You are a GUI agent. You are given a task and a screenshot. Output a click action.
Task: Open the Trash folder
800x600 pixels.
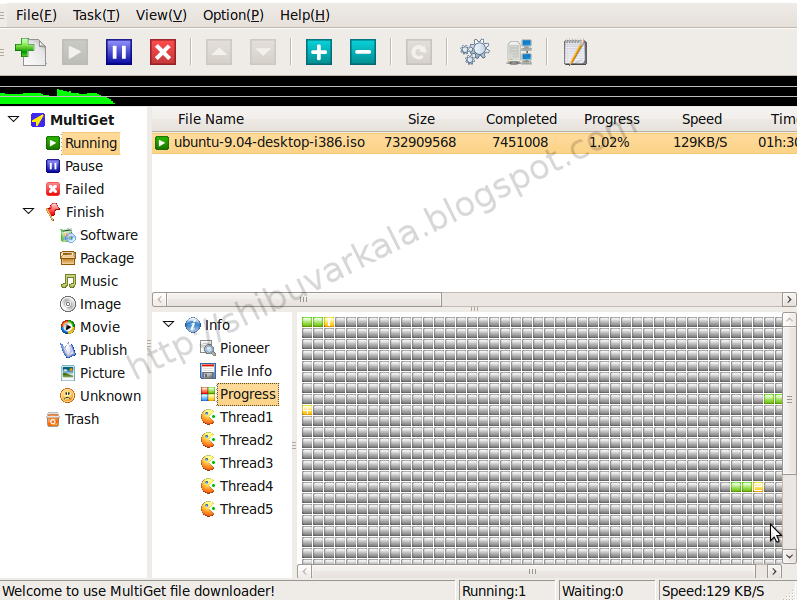coord(82,419)
